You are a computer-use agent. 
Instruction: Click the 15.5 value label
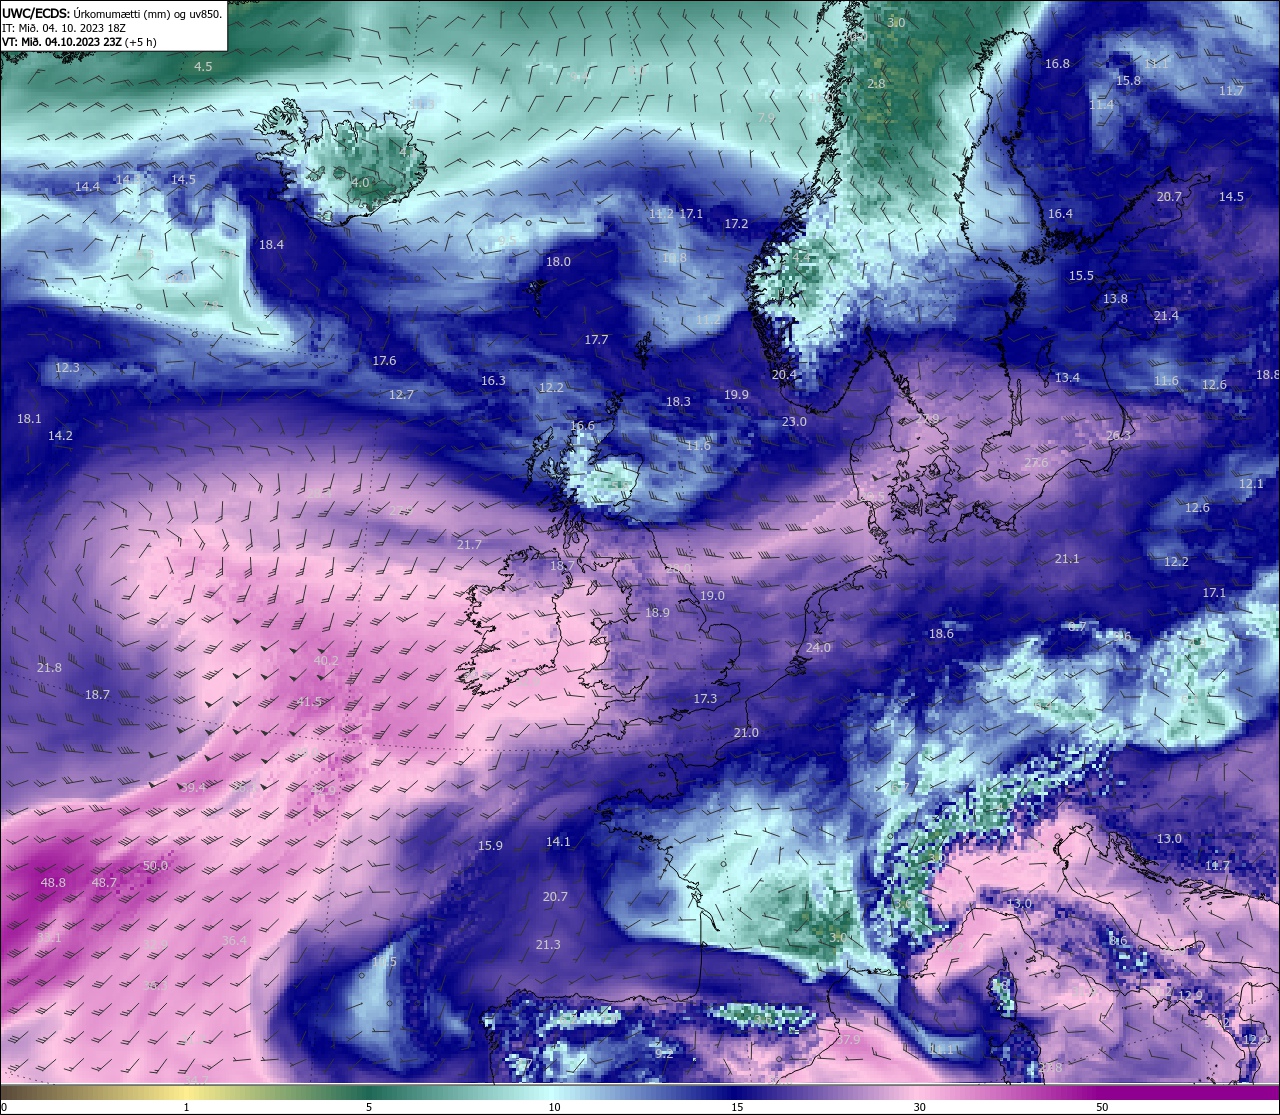tap(1081, 276)
